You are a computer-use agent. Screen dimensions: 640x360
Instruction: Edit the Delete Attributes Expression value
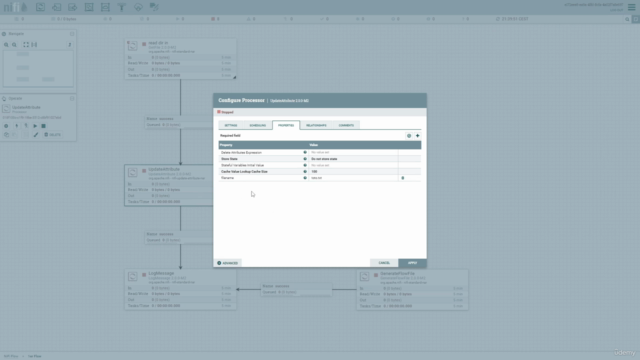coord(353,152)
